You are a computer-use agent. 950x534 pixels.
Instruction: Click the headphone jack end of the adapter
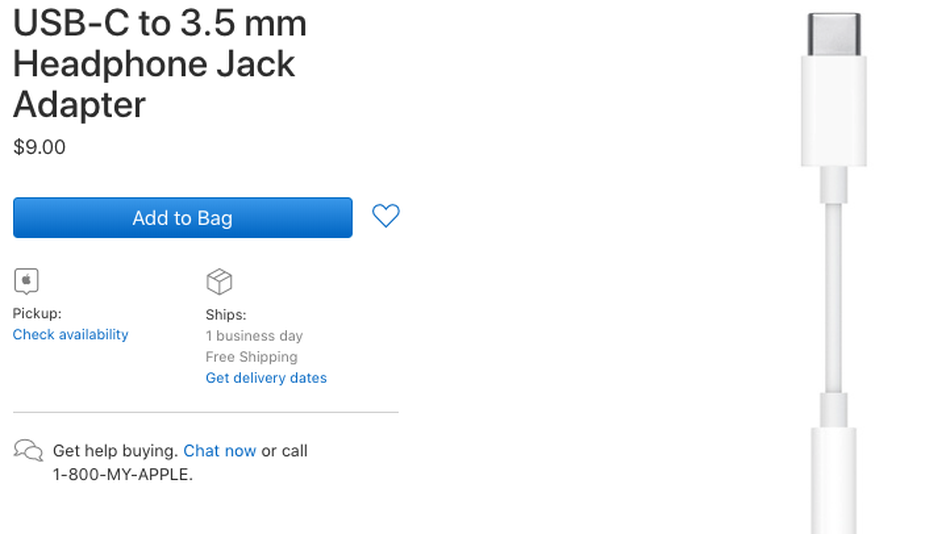click(833, 480)
